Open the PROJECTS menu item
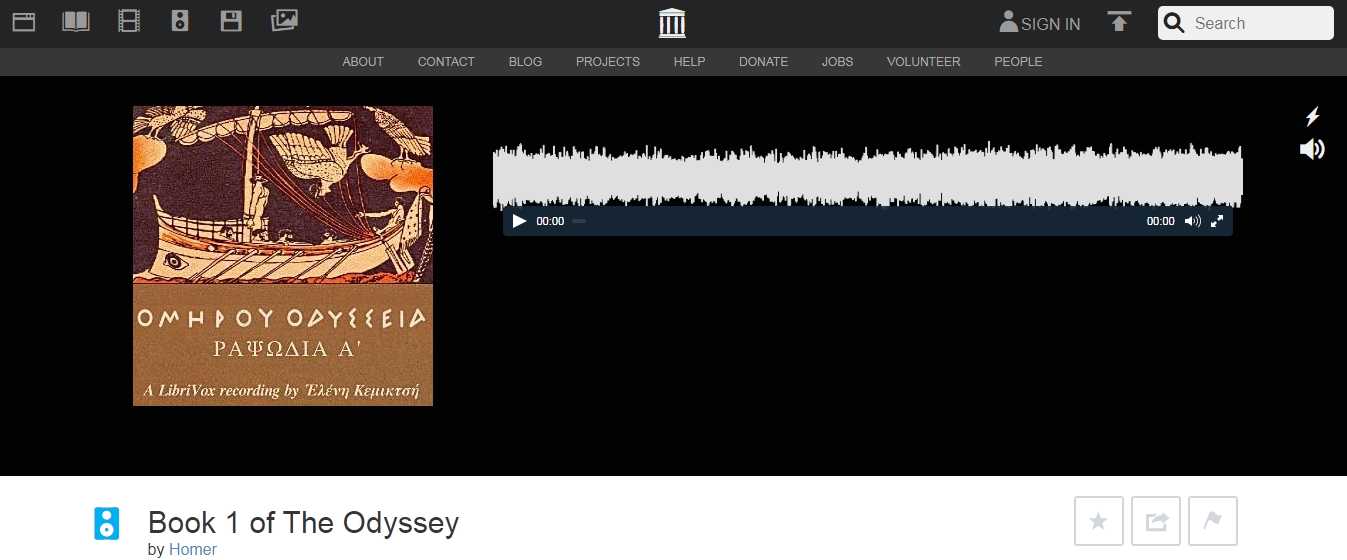 [607, 62]
